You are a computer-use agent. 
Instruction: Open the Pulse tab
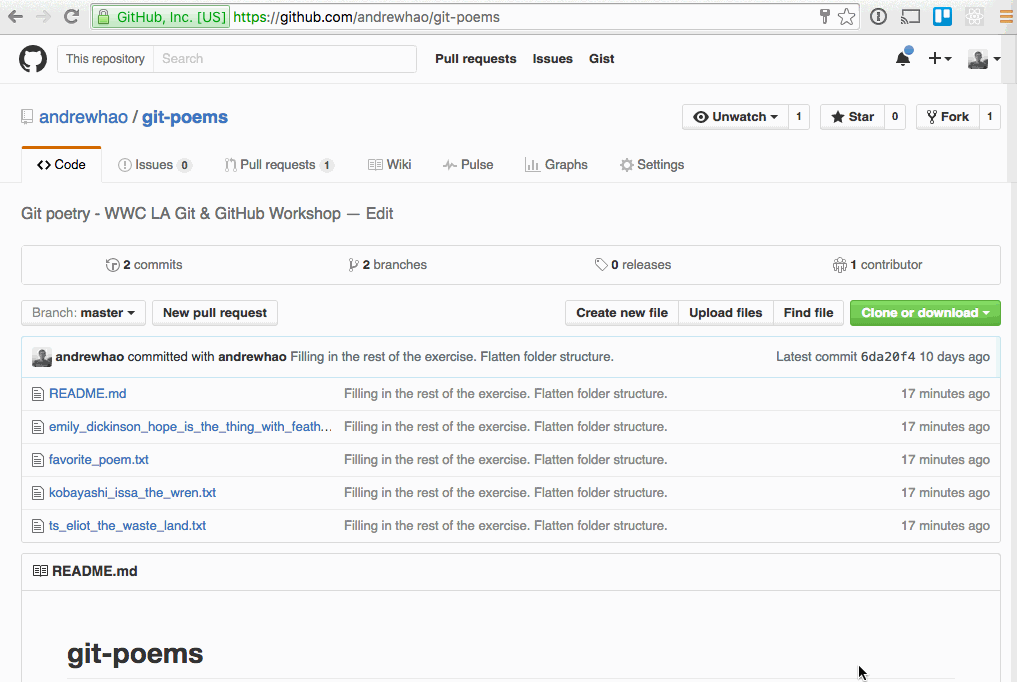pos(468,165)
